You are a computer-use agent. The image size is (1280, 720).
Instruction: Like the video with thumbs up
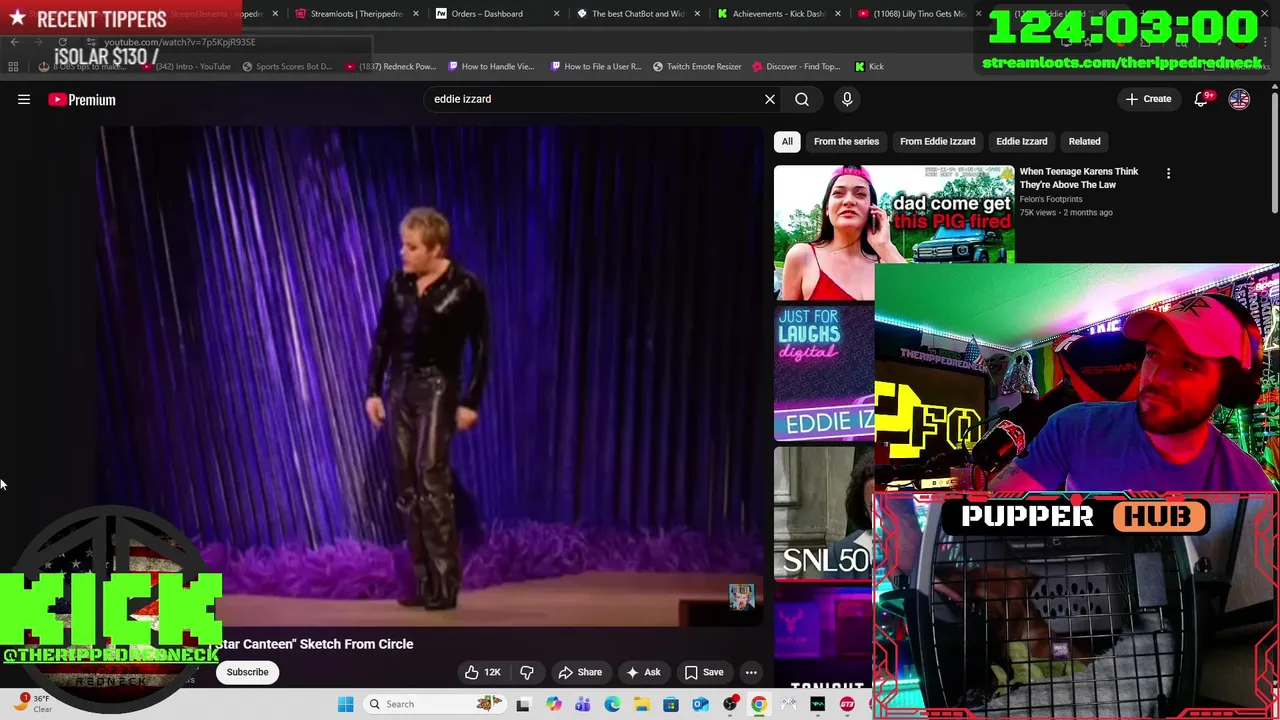click(x=482, y=672)
